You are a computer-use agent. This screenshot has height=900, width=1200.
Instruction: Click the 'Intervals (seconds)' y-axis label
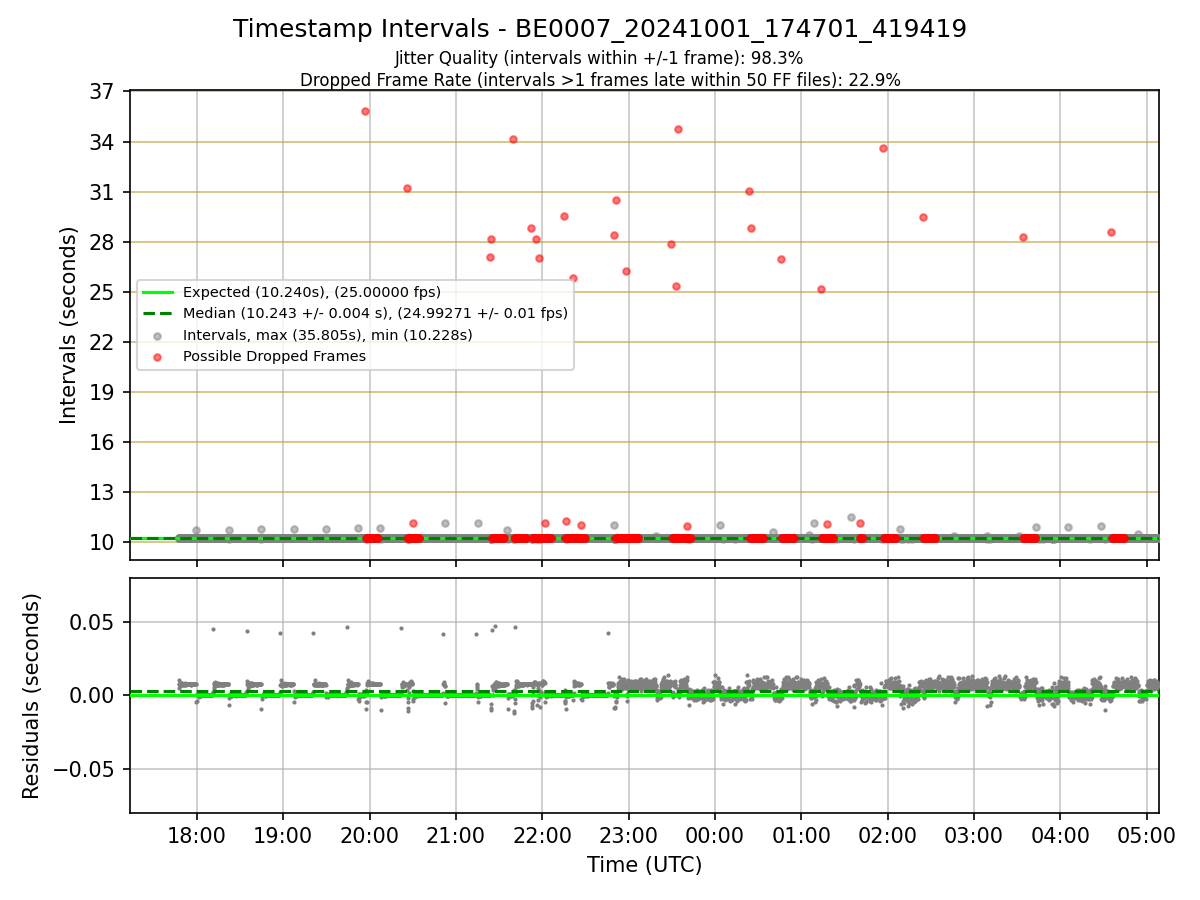(x=69, y=325)
